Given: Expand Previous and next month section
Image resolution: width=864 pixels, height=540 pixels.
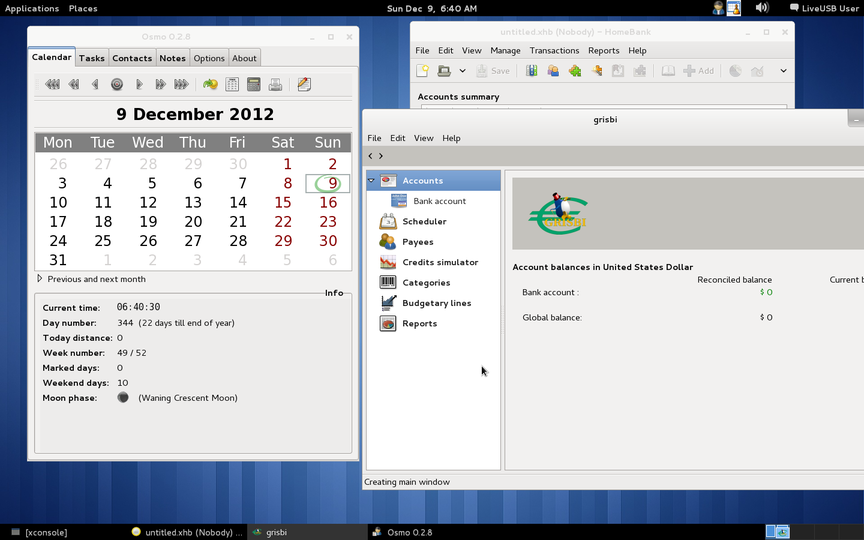Looking at the screenshot, I should tap(40, 279).
